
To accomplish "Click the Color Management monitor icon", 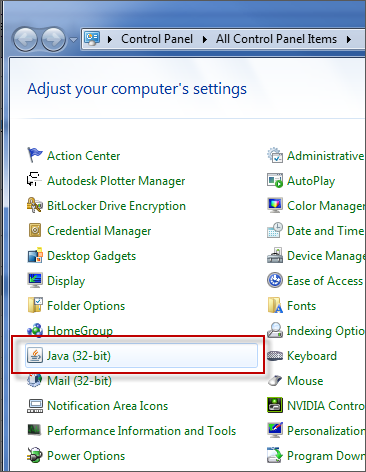I will click(x=275, y=205).
